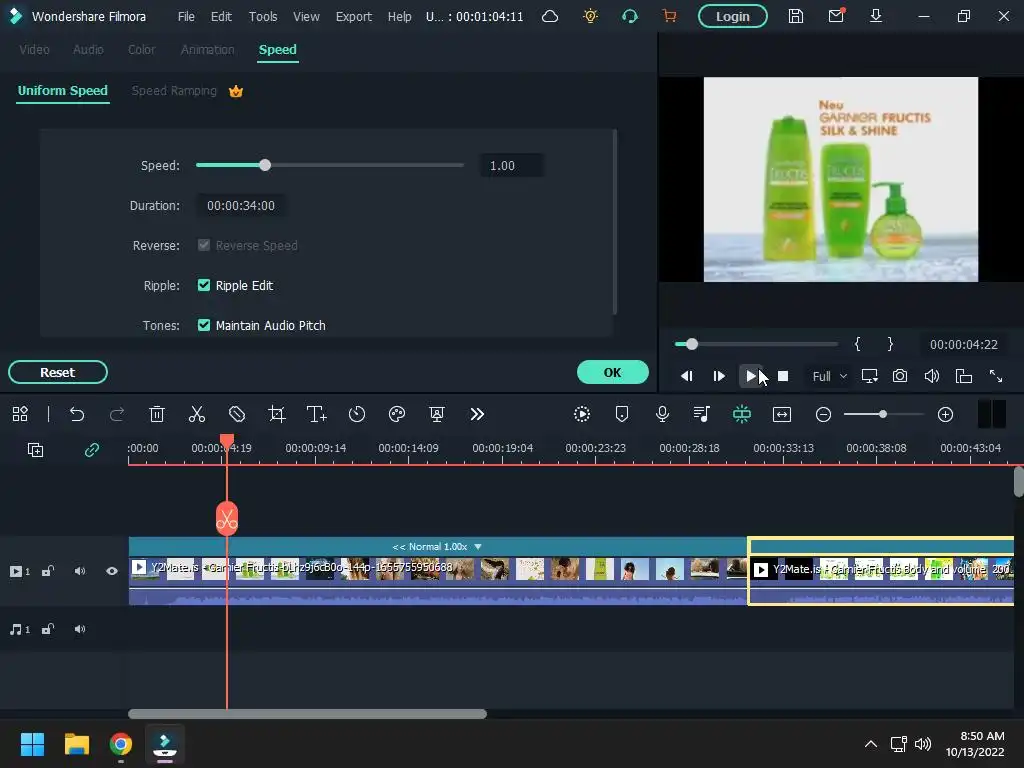Stop preview playback

point(783,376)
